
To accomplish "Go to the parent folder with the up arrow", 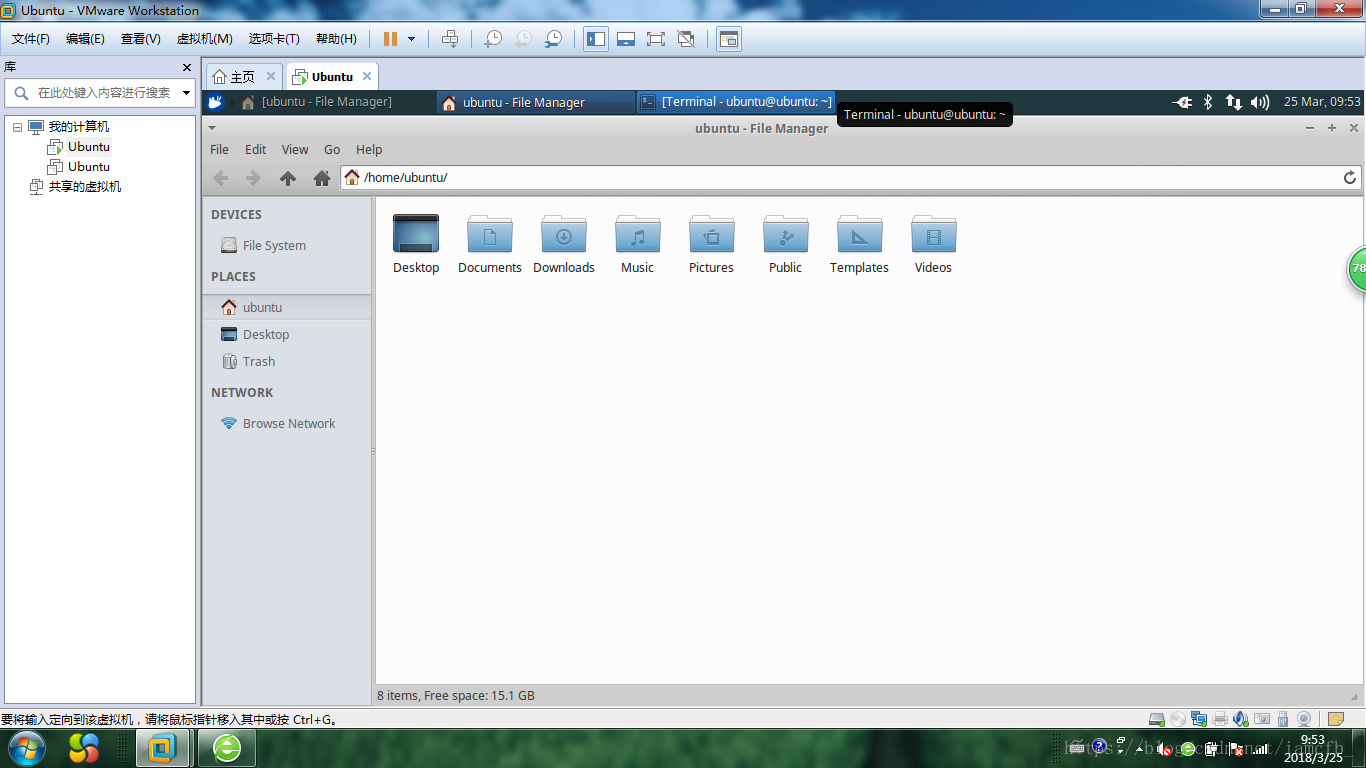I will pyautogui.click(x=288, y=178).
